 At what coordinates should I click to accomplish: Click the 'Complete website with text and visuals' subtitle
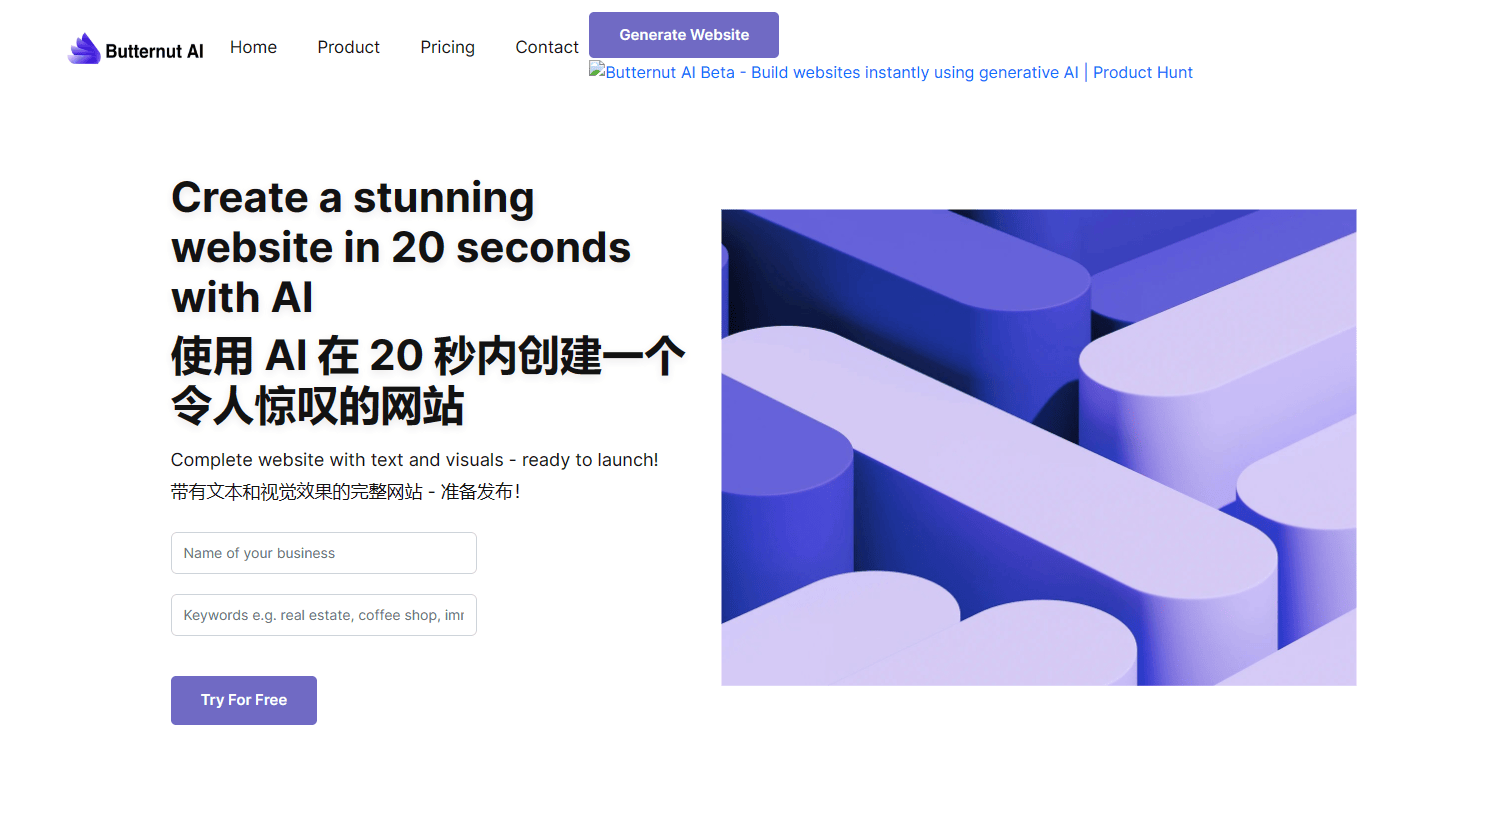coord(414,460)
